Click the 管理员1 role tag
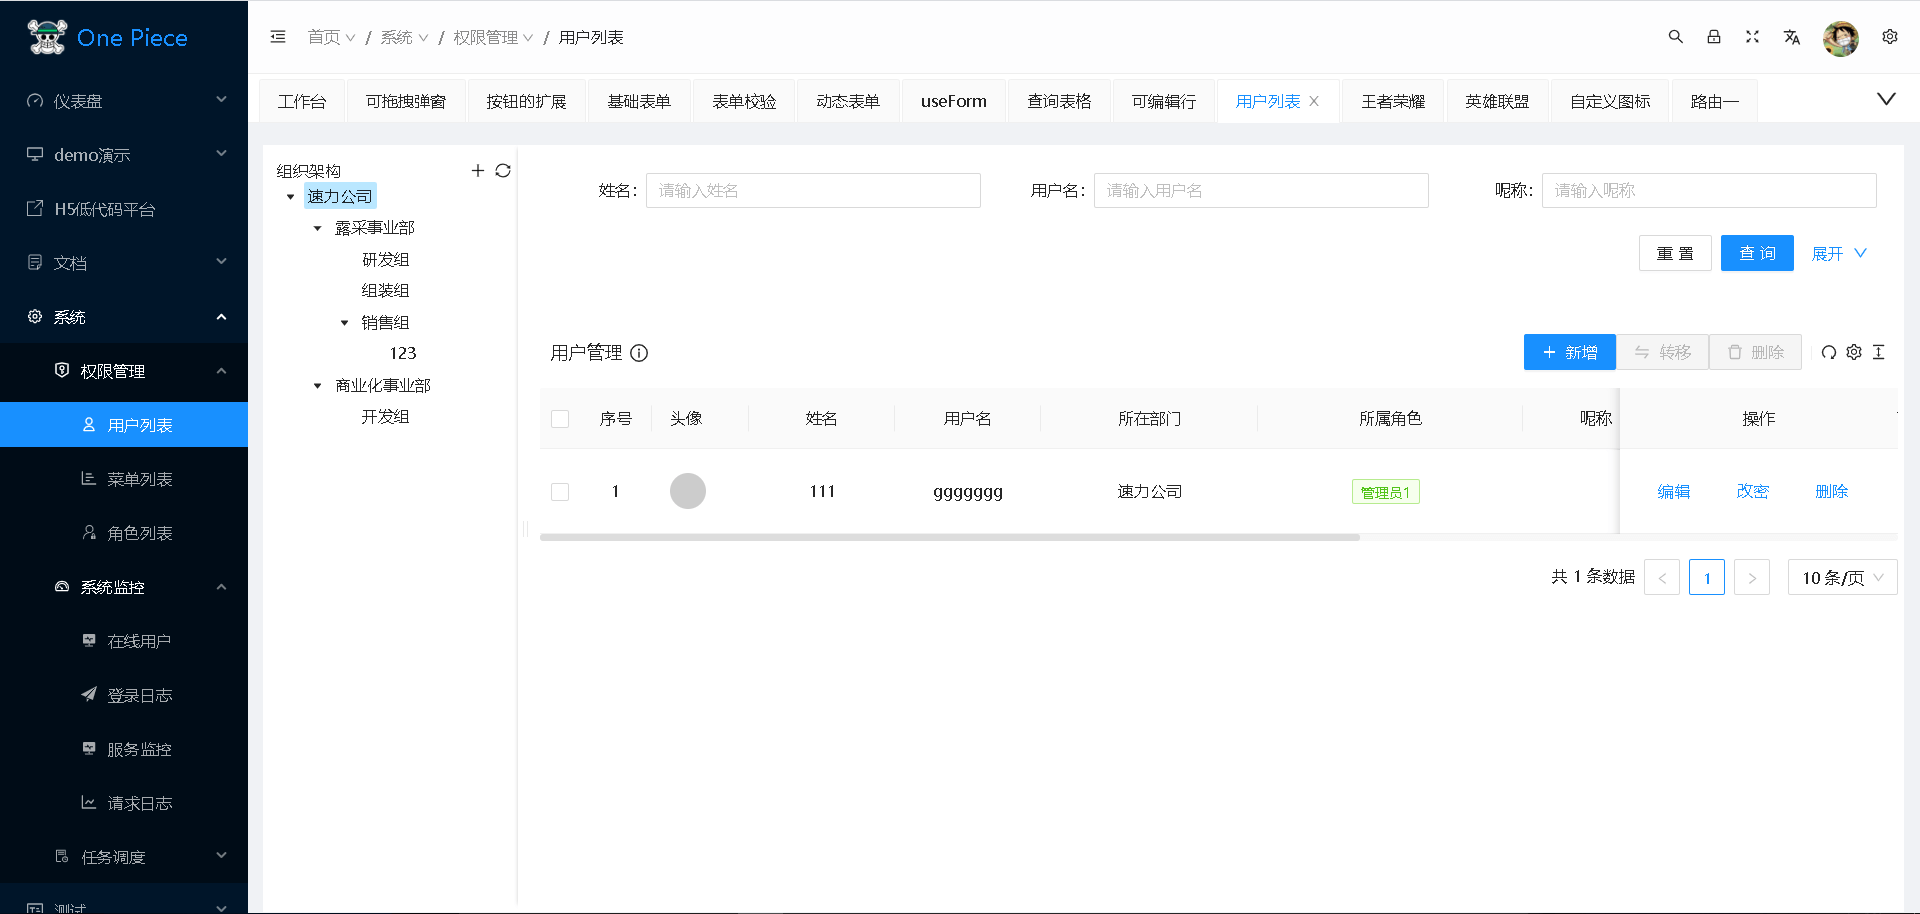Screen dimensions: 1920x914 (1386, 492)
